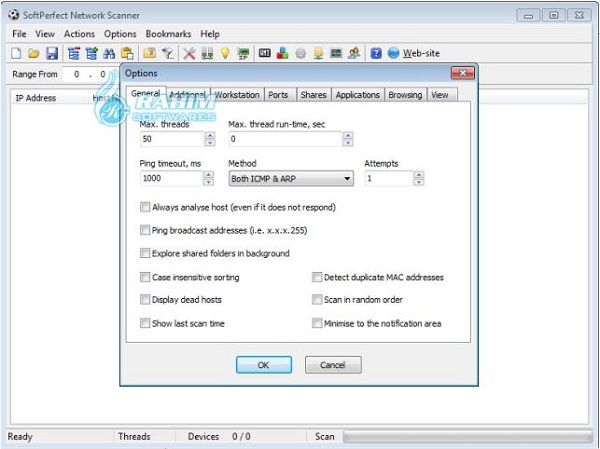The width and height of the screenshot is (600, 449).
Task: Click the funnel filter toolbar icon
Action: (x=168, y=53)
